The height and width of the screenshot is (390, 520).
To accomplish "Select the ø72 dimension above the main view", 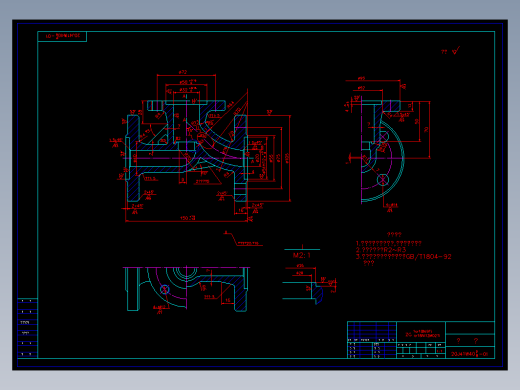I will [x=183, y=72].
